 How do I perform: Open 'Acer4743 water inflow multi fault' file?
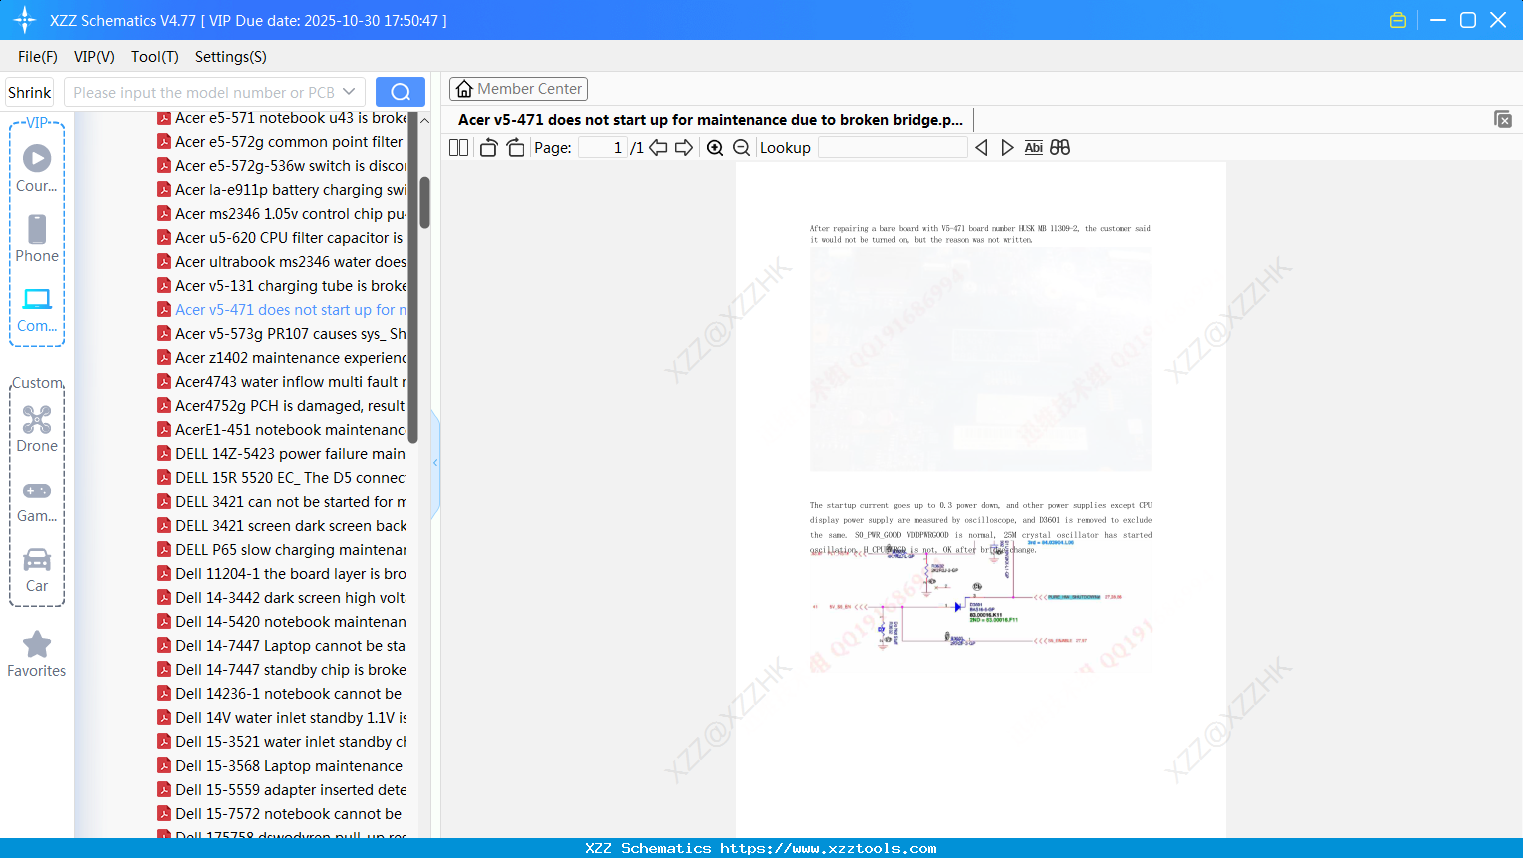pos(282,382)
